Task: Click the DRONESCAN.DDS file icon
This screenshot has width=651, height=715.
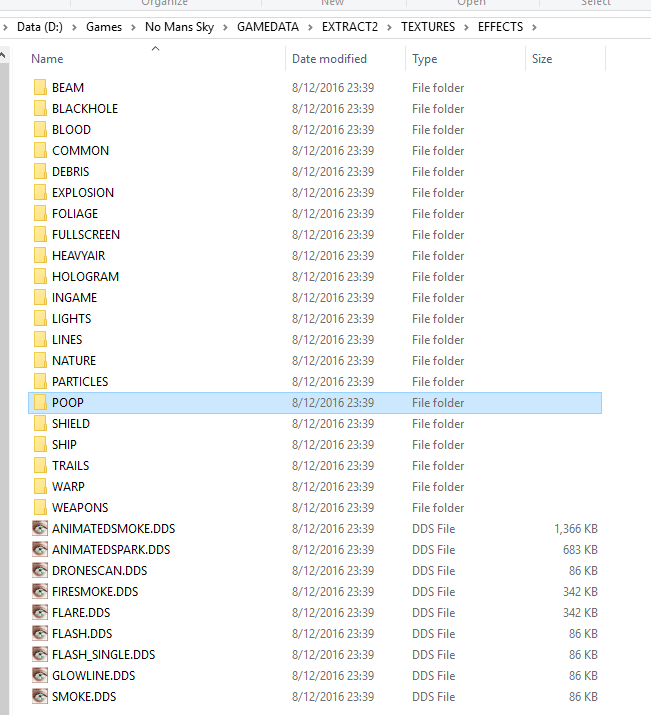Action: click(x=40, y=570)
